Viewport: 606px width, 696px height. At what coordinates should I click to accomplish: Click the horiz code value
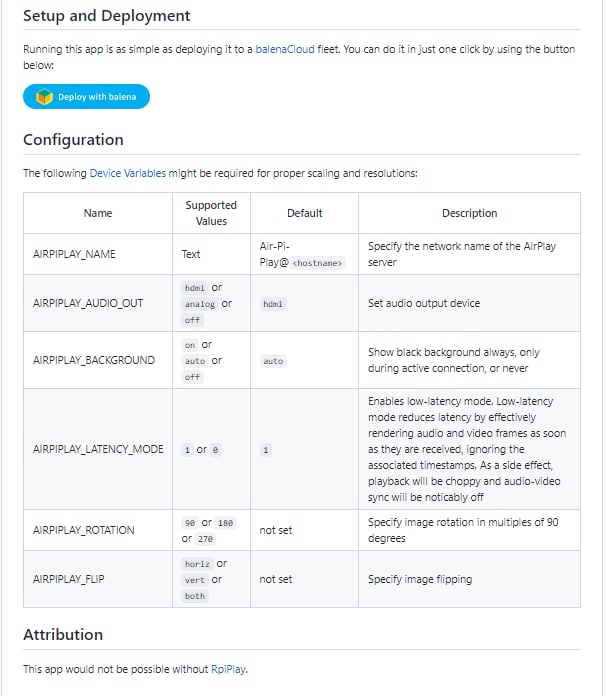pyautogui.click(x=196, y=564)
